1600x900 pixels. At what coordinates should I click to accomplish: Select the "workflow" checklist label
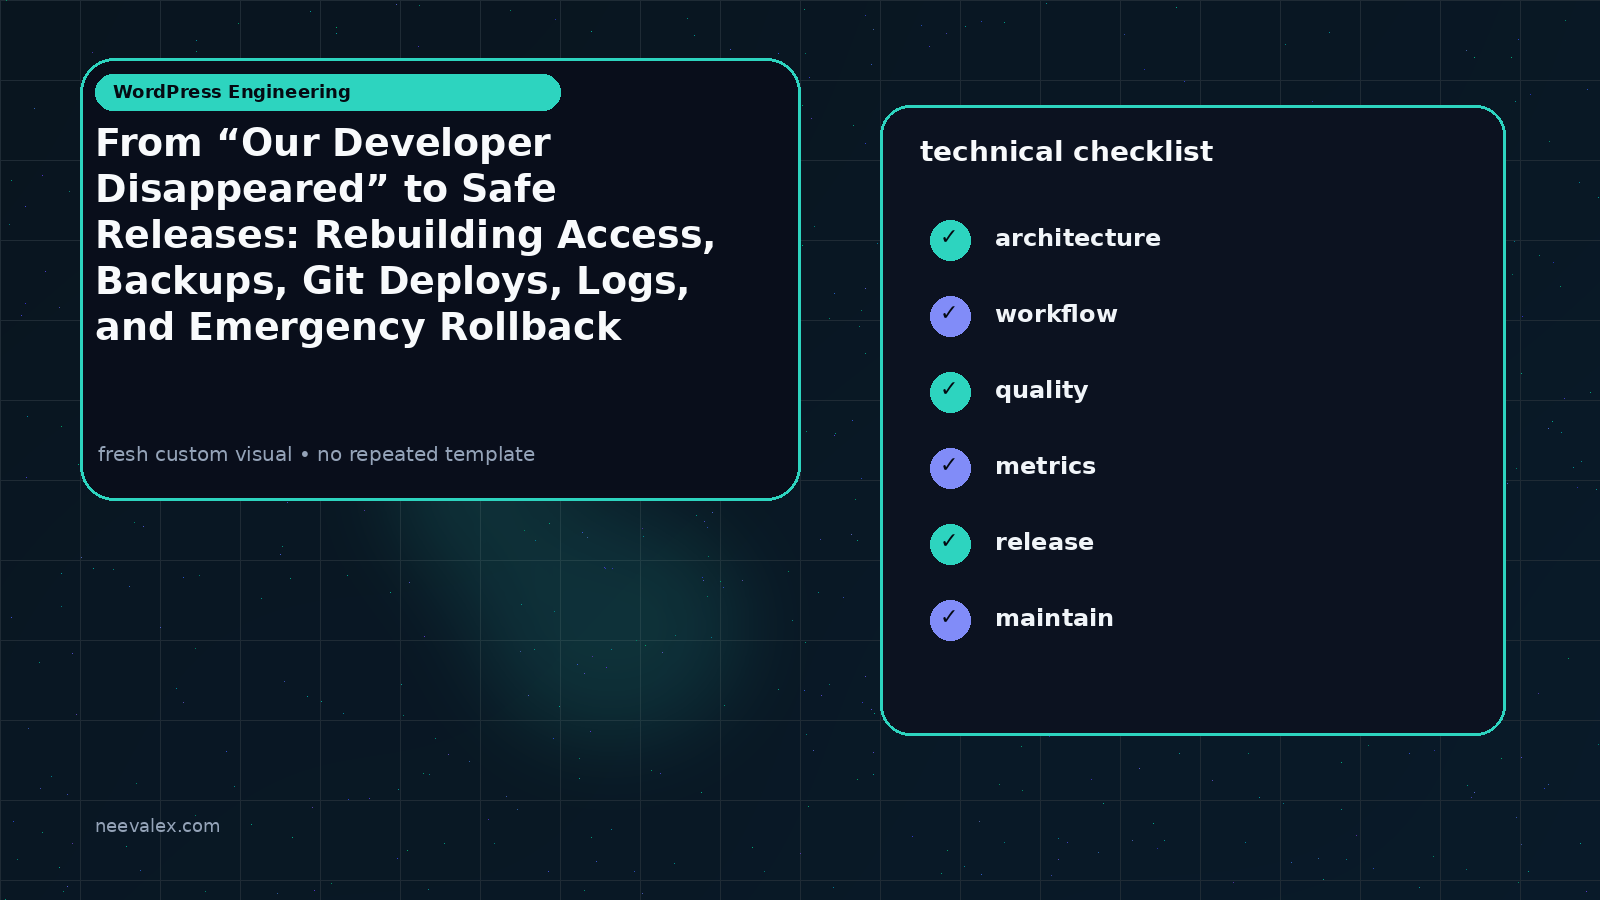[x=1056, y=314]
